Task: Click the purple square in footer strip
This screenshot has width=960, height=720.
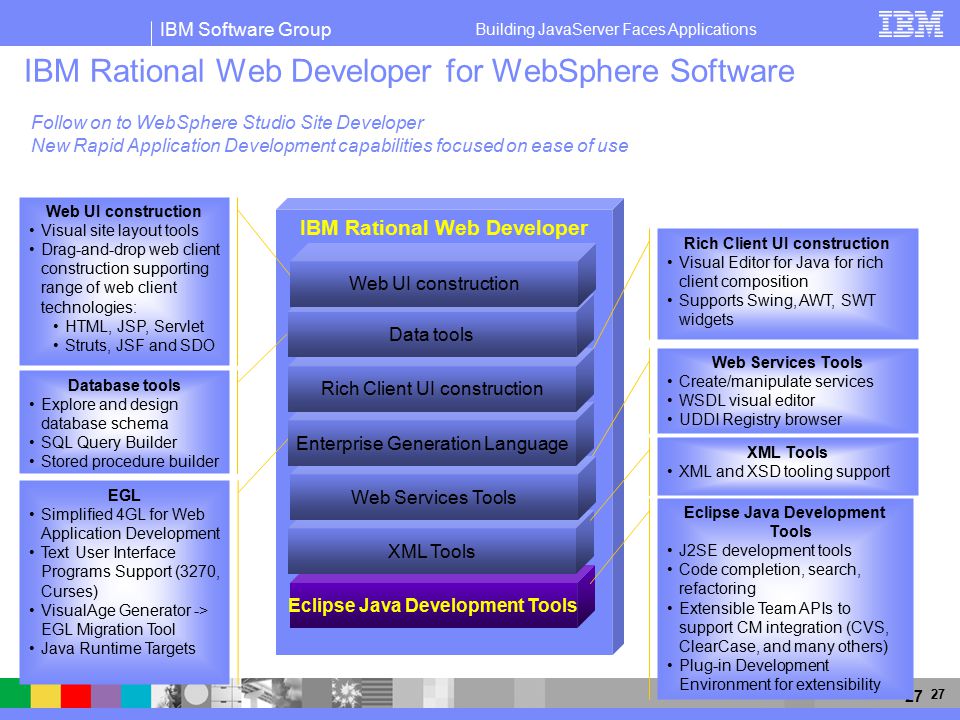Action: point(106,696)
